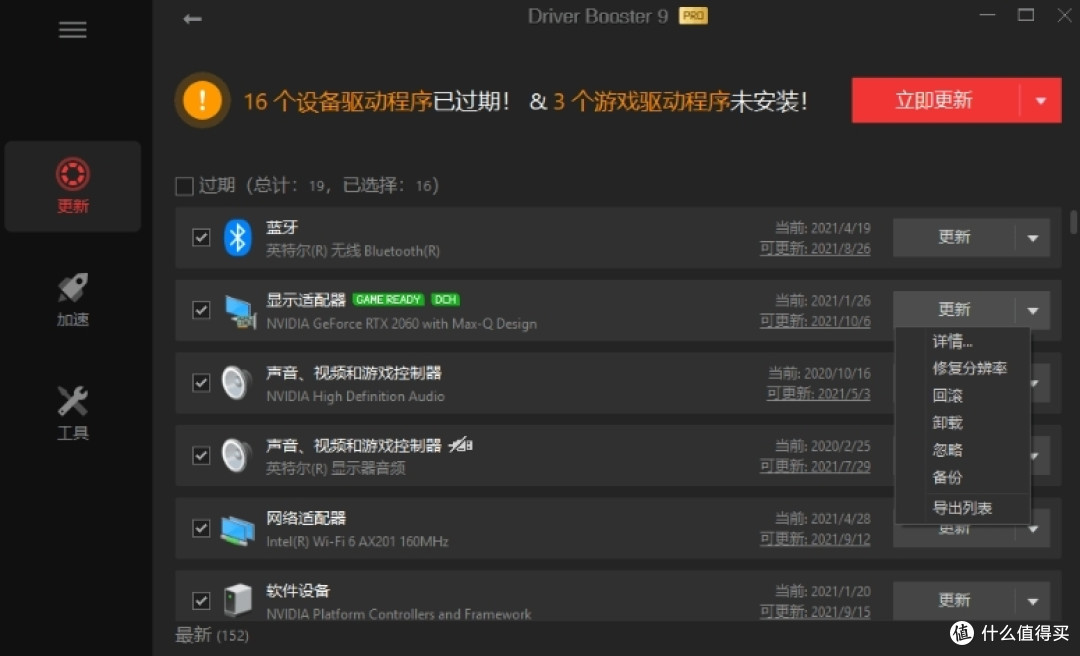Uncheck the 蓝牙 driver checkbox

(200, 237)
